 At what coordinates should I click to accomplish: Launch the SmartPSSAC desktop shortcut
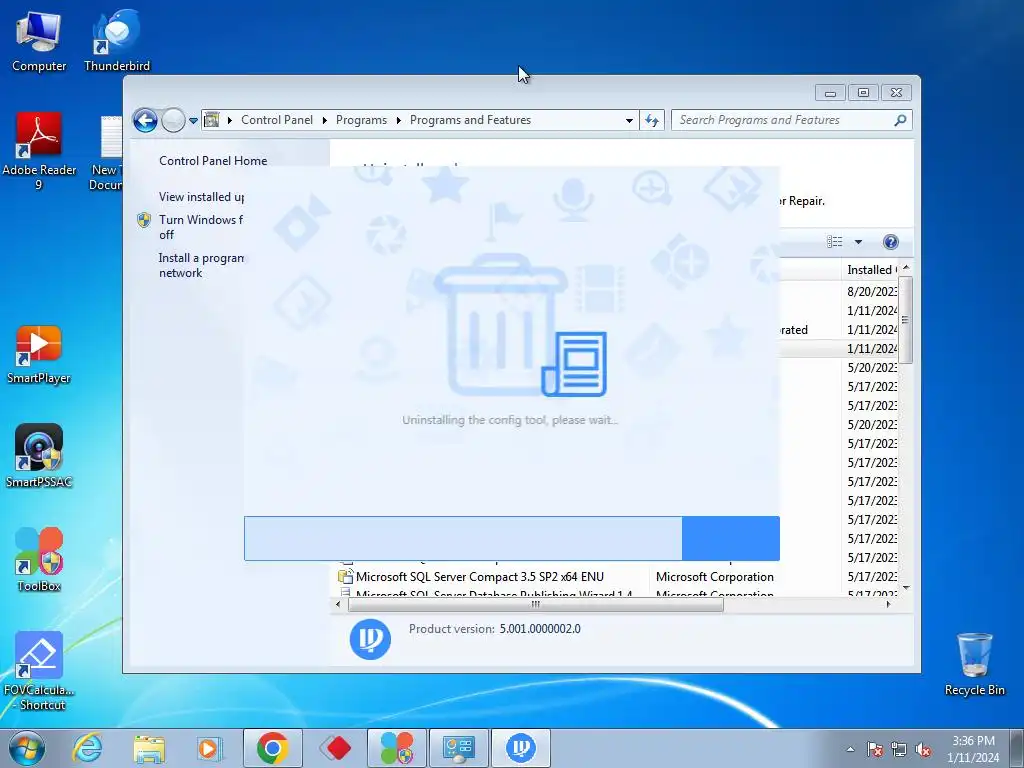pyautogui.click(x=39, y=456)
